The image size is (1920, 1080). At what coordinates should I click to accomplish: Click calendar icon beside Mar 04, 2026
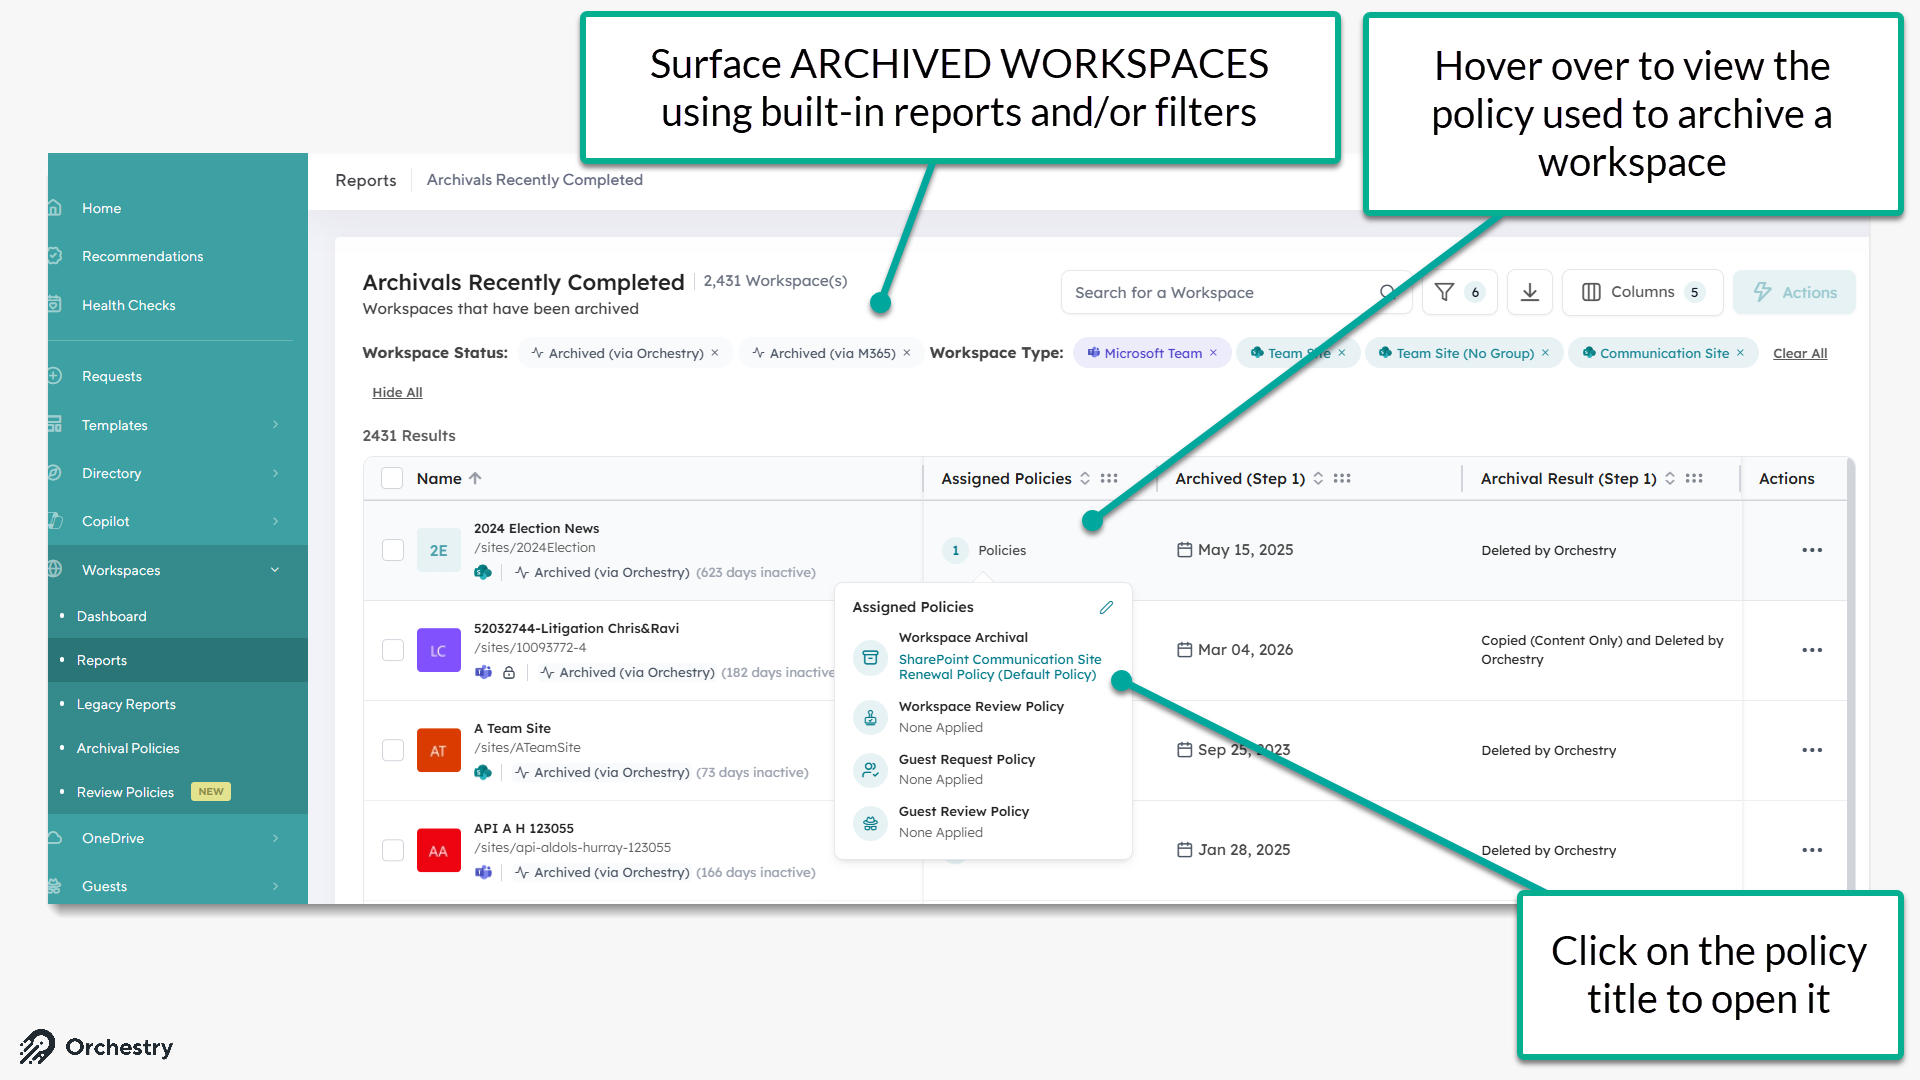coord(1184,650)
